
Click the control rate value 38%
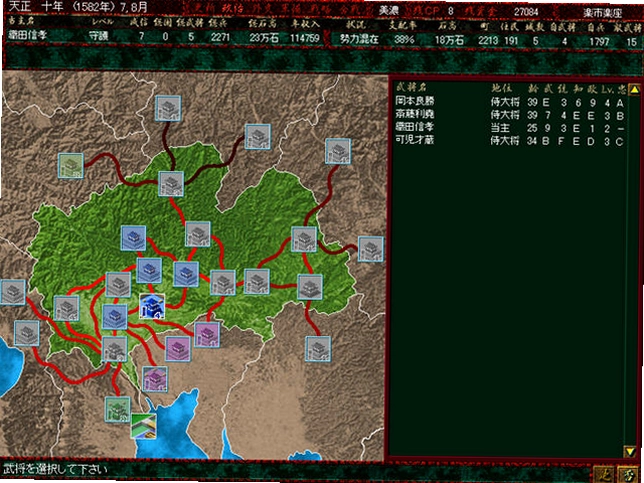(x=404, y=39)
